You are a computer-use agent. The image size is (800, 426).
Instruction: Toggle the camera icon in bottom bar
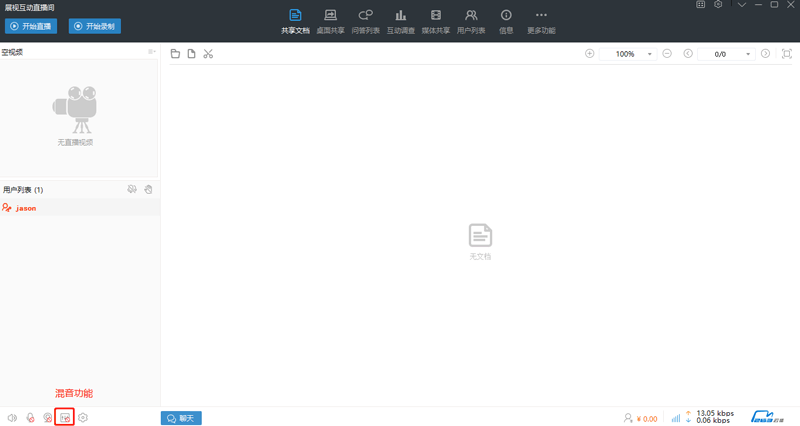pos(47,417)
